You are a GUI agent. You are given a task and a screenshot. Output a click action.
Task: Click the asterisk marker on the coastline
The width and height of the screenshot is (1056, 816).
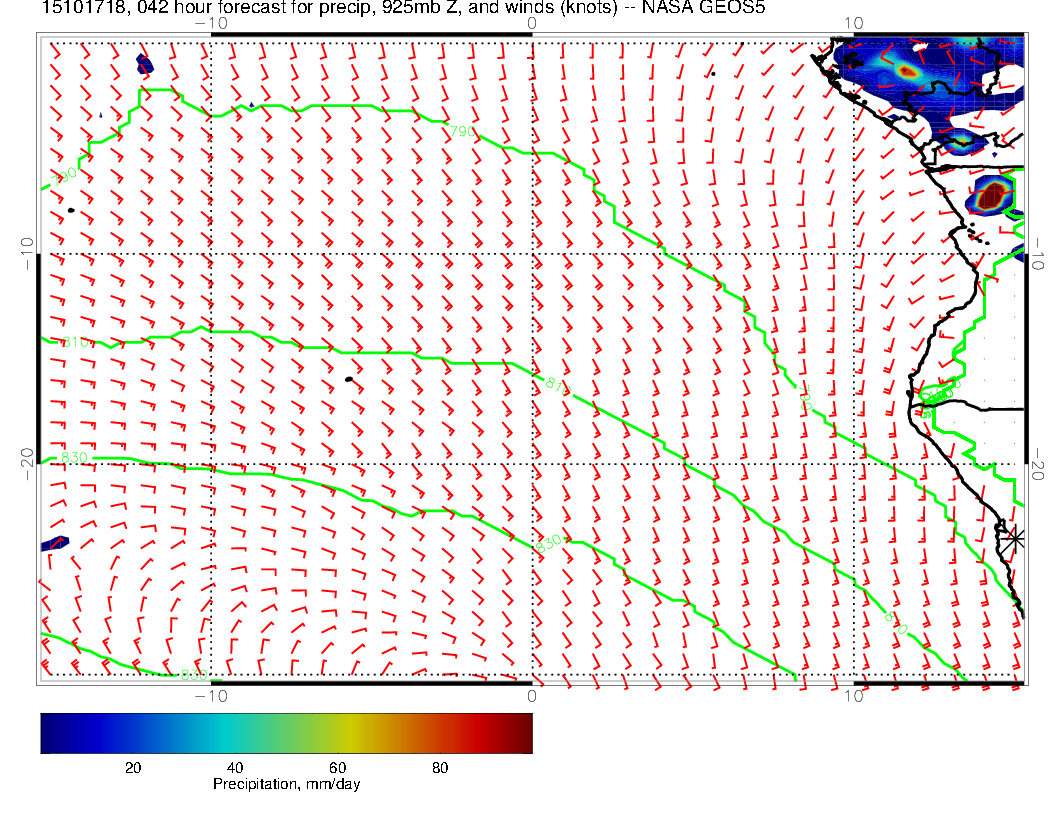[x=1015, y=538]
